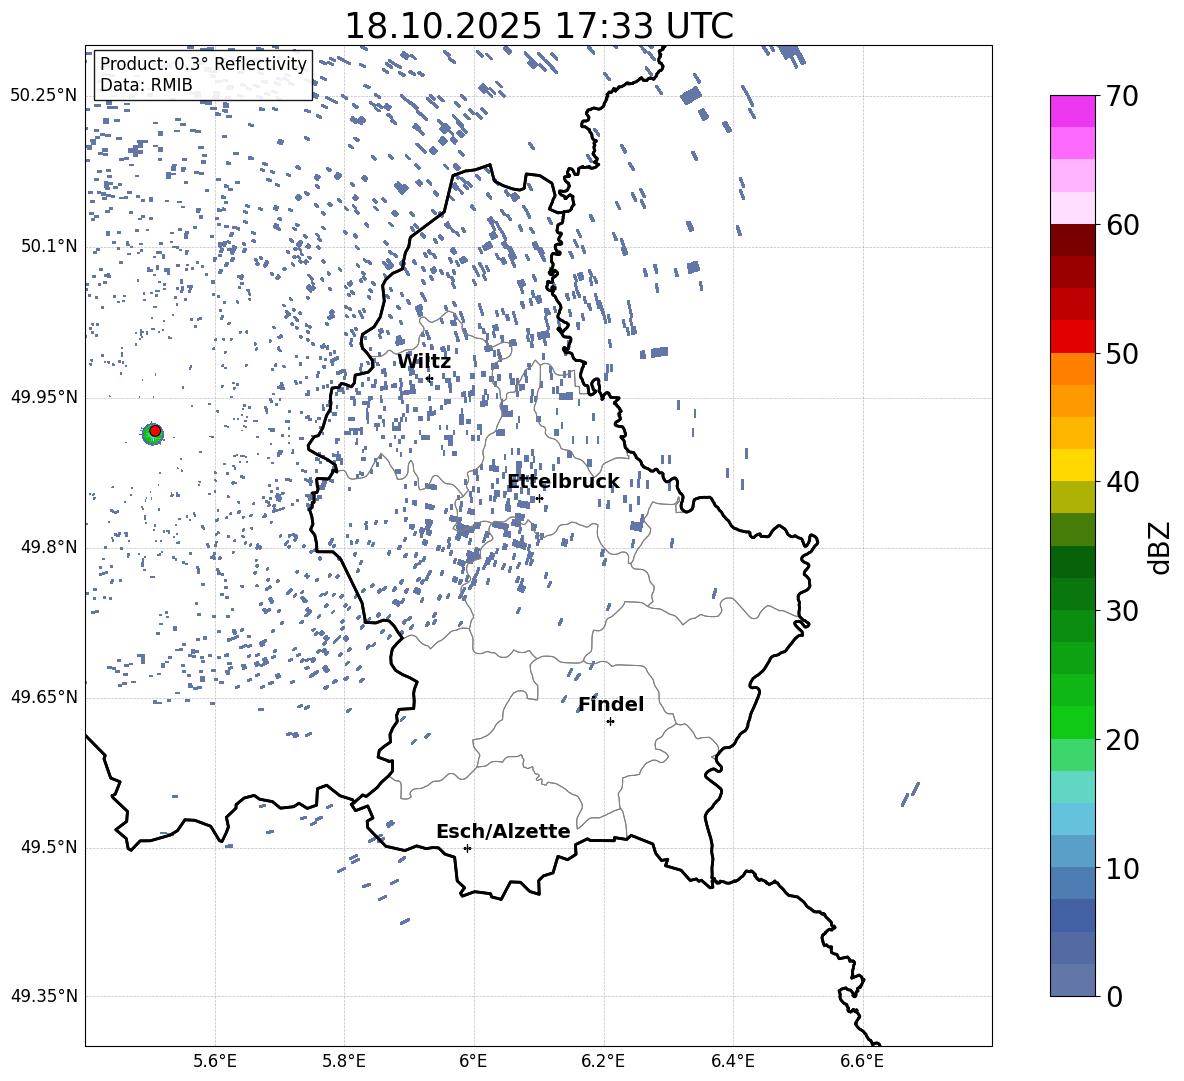Screen dimensions: 1184x1081
Task: Click the colorbar value 70
Action: [1122, 96]
